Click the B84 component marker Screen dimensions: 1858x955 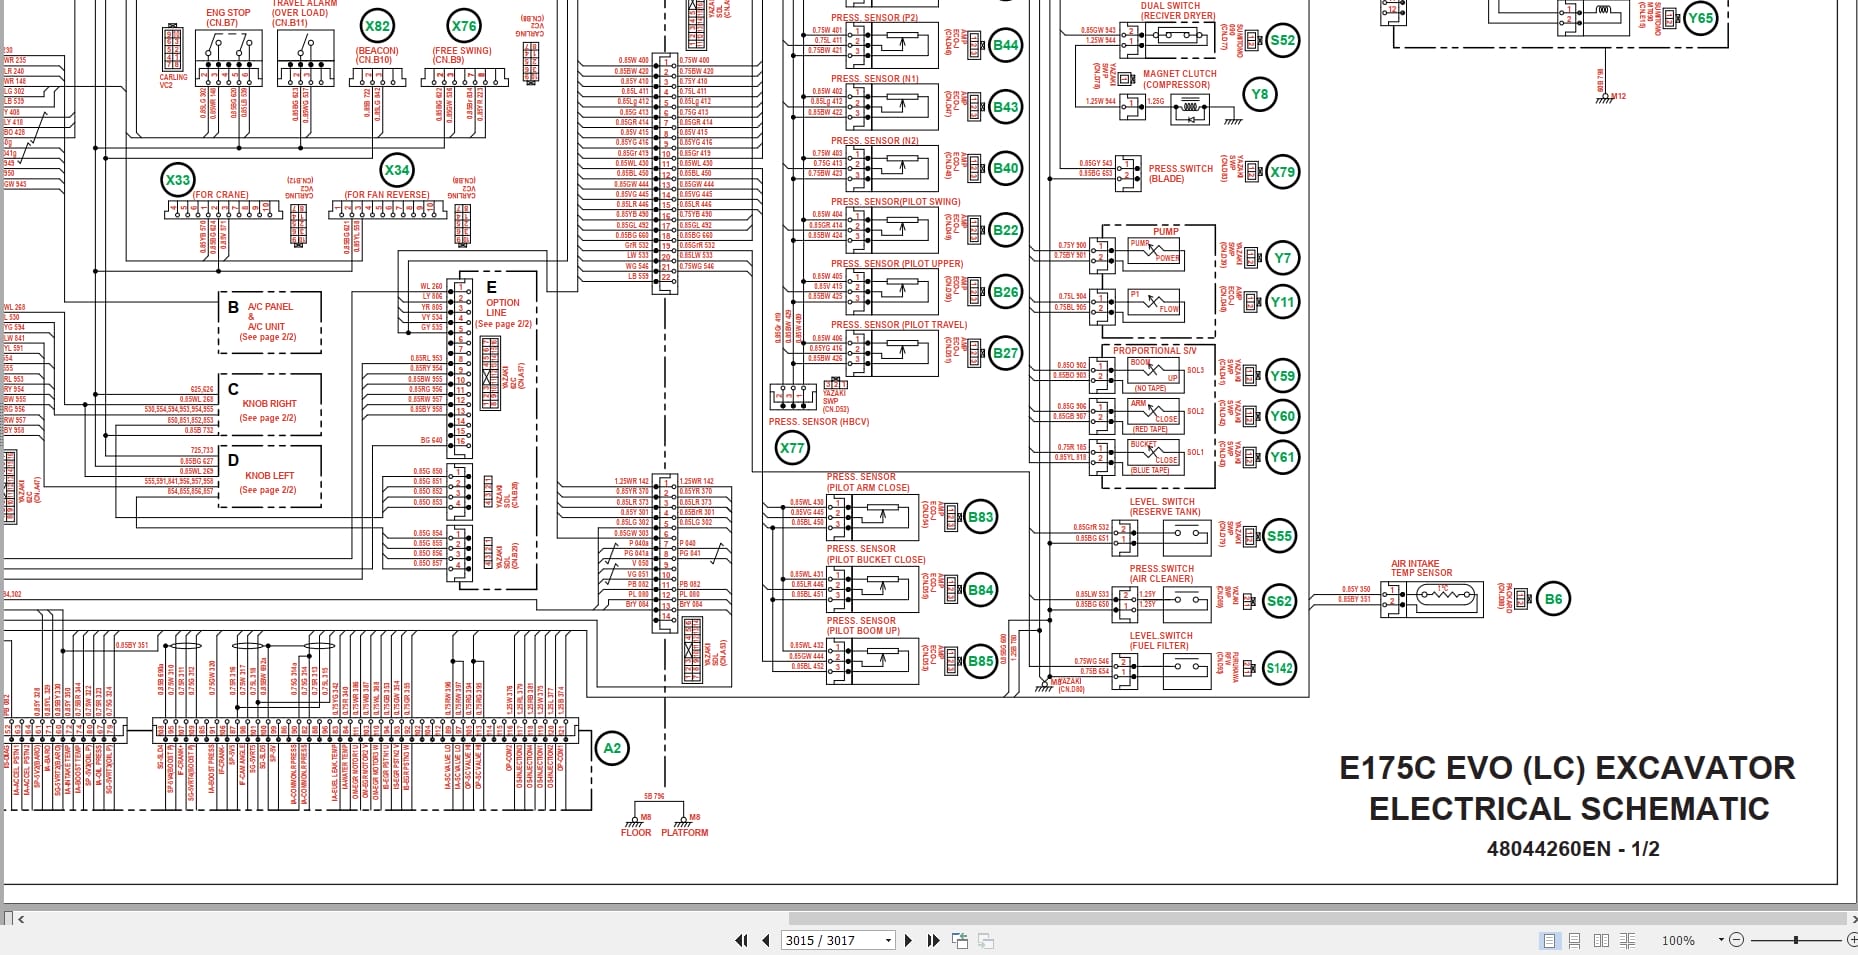981,590
